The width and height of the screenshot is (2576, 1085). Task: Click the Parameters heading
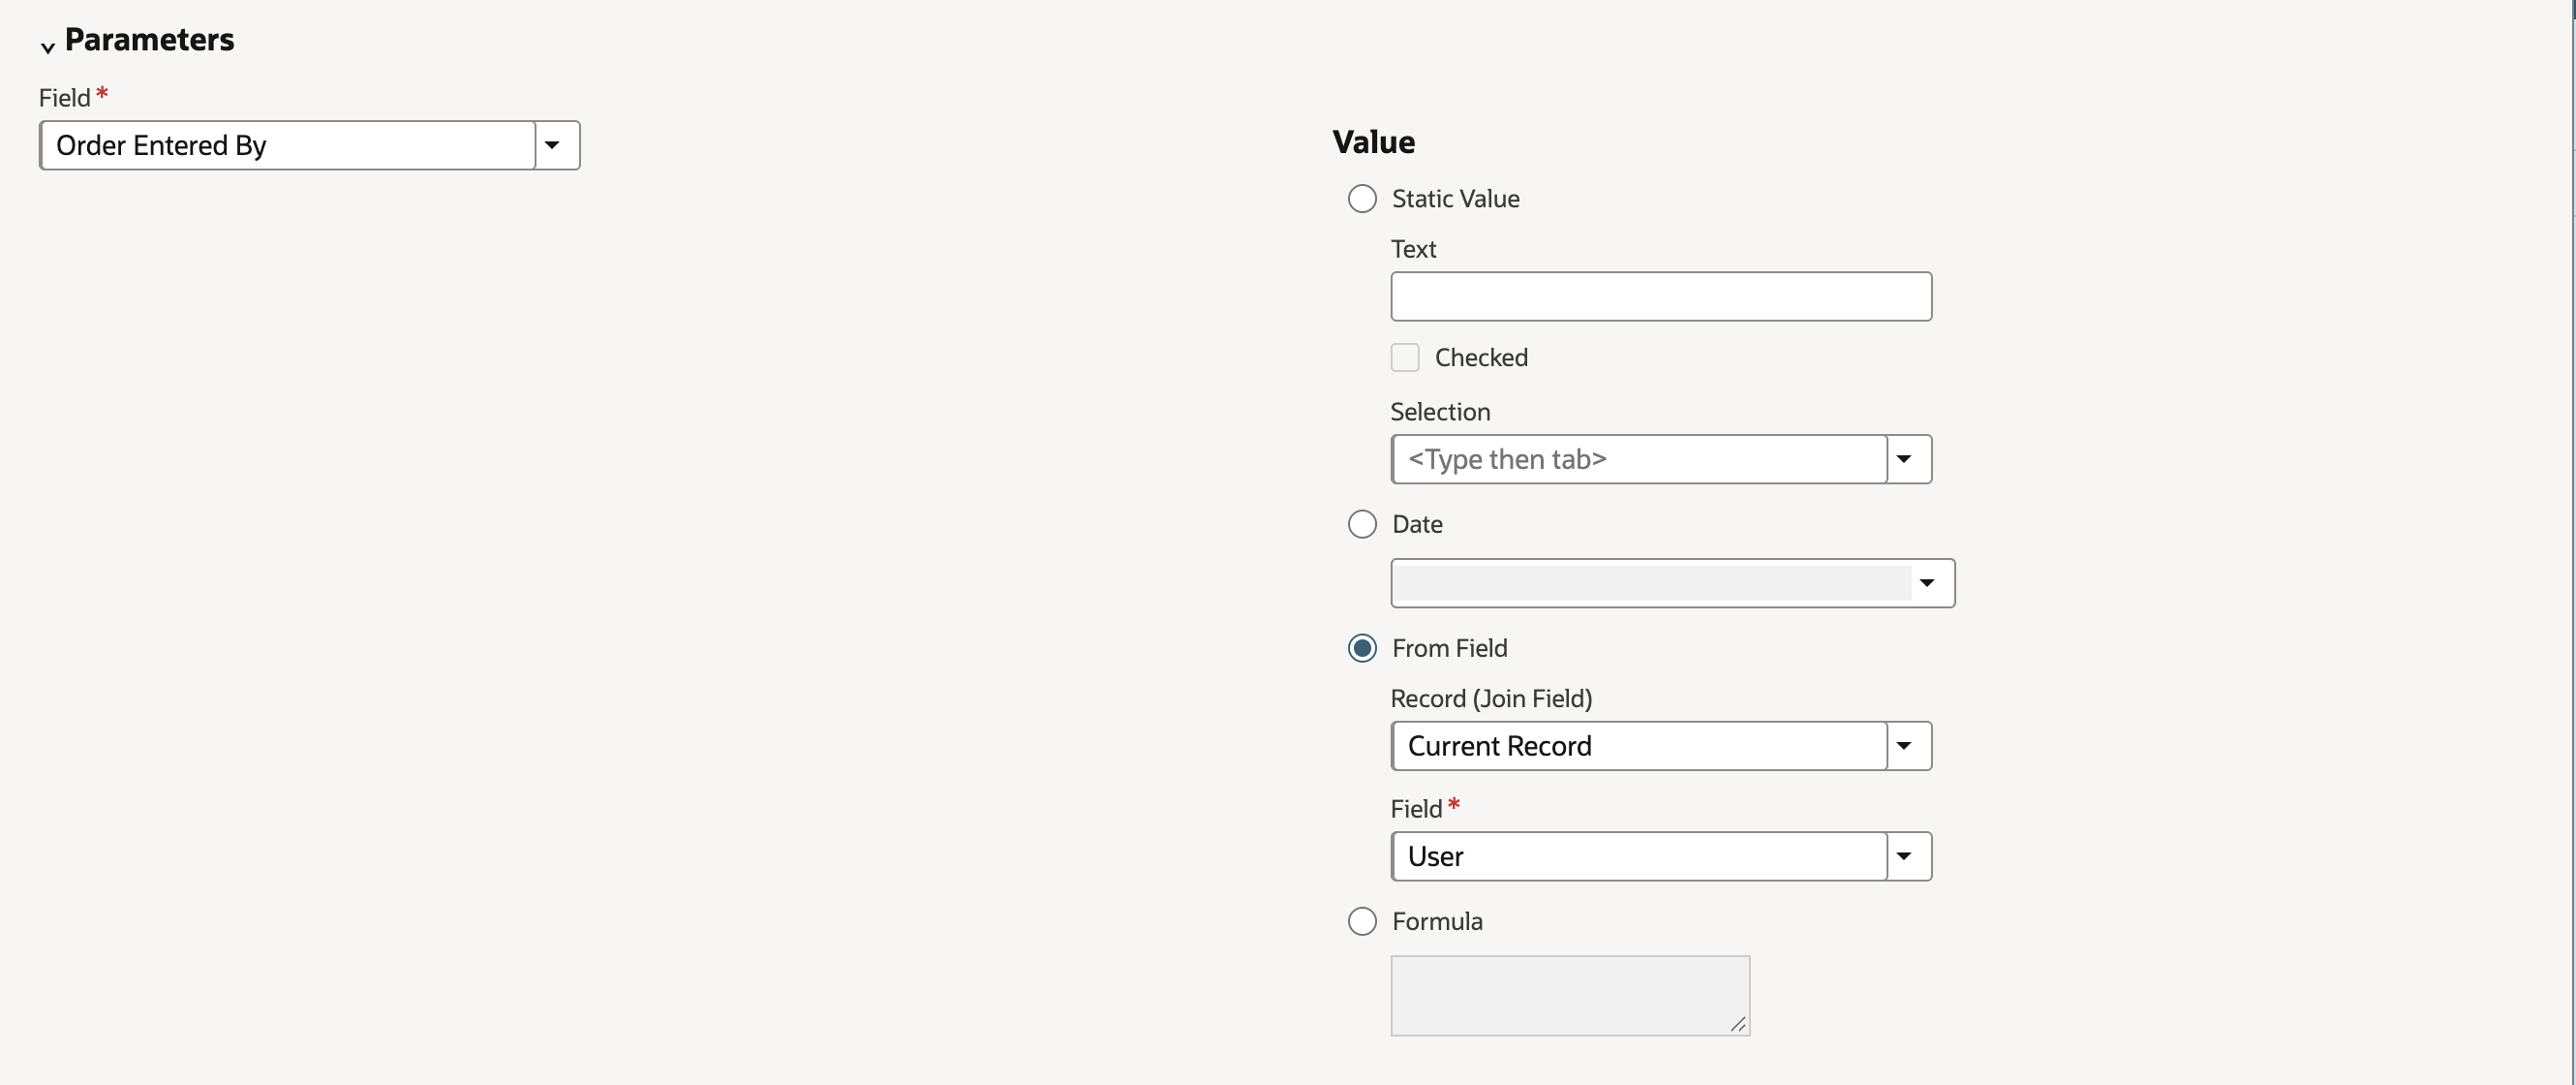(x=150, y=39)
